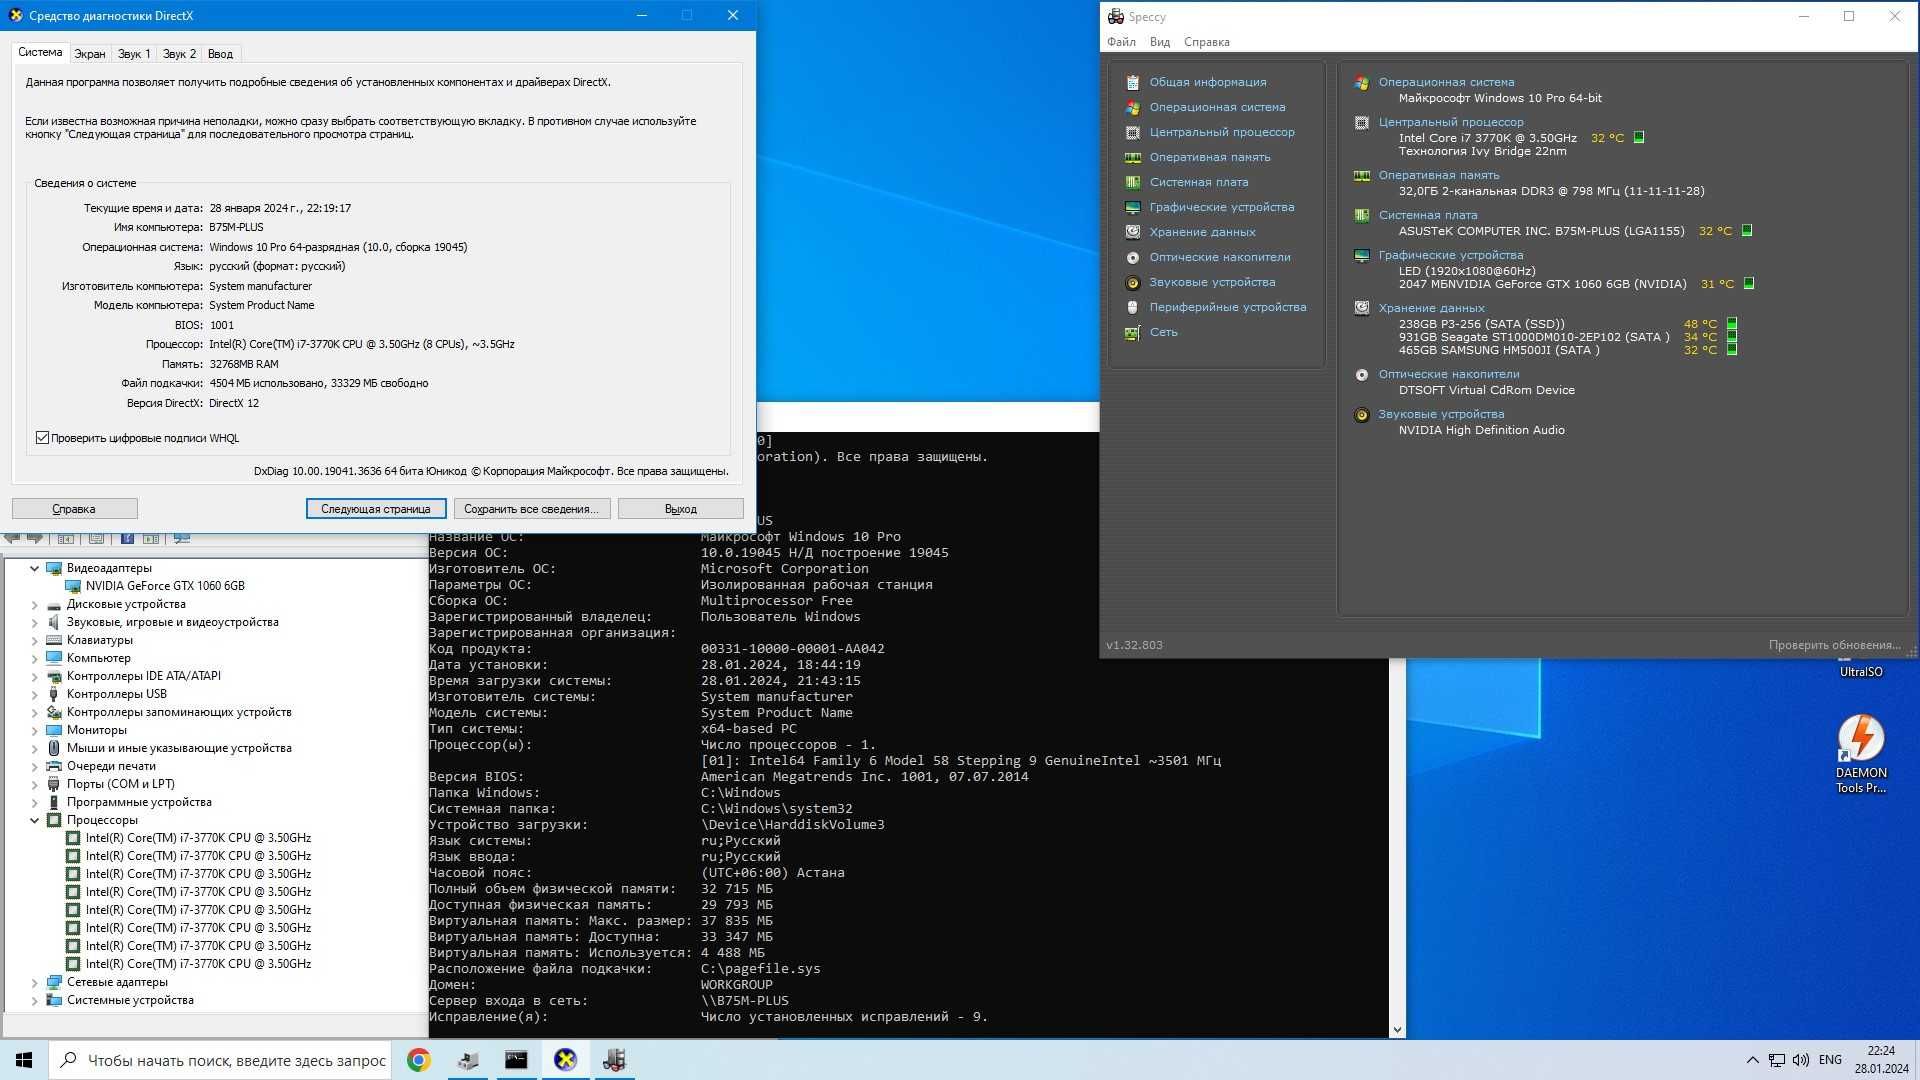Switch to Экран tab in DxDiag

click(89, 54)
